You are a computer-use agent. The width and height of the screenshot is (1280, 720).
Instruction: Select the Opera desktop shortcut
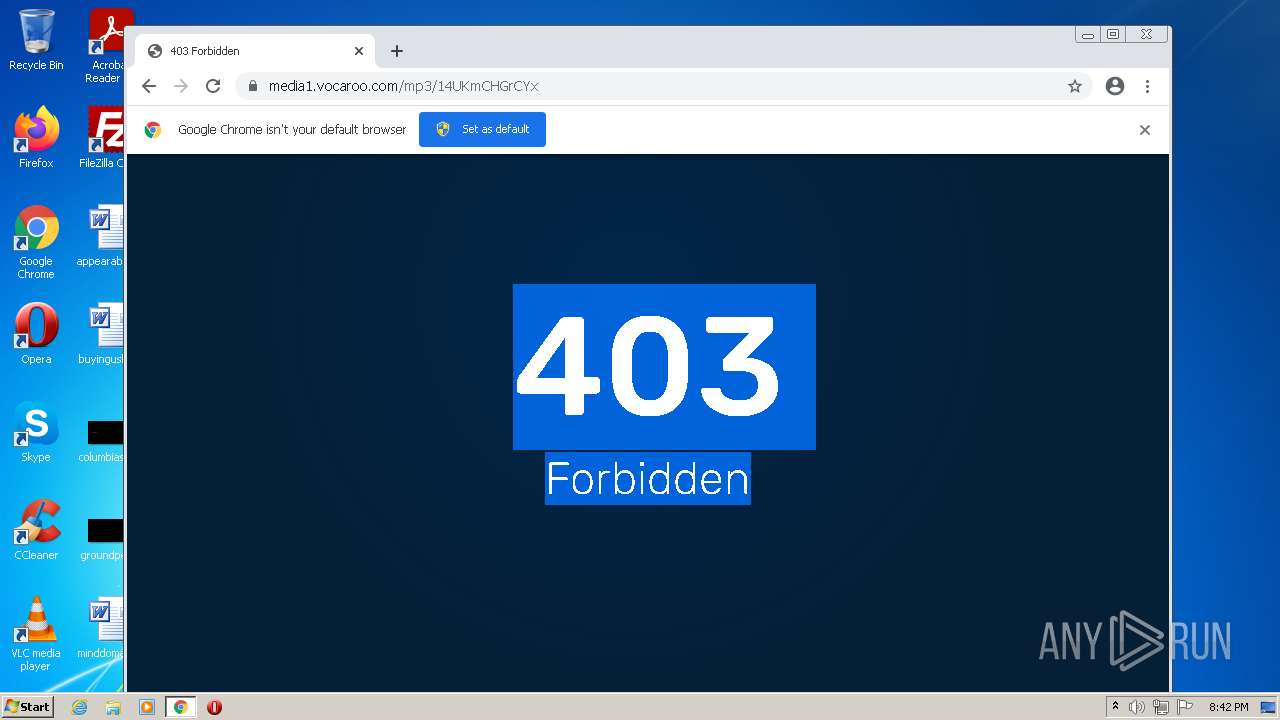36,334
